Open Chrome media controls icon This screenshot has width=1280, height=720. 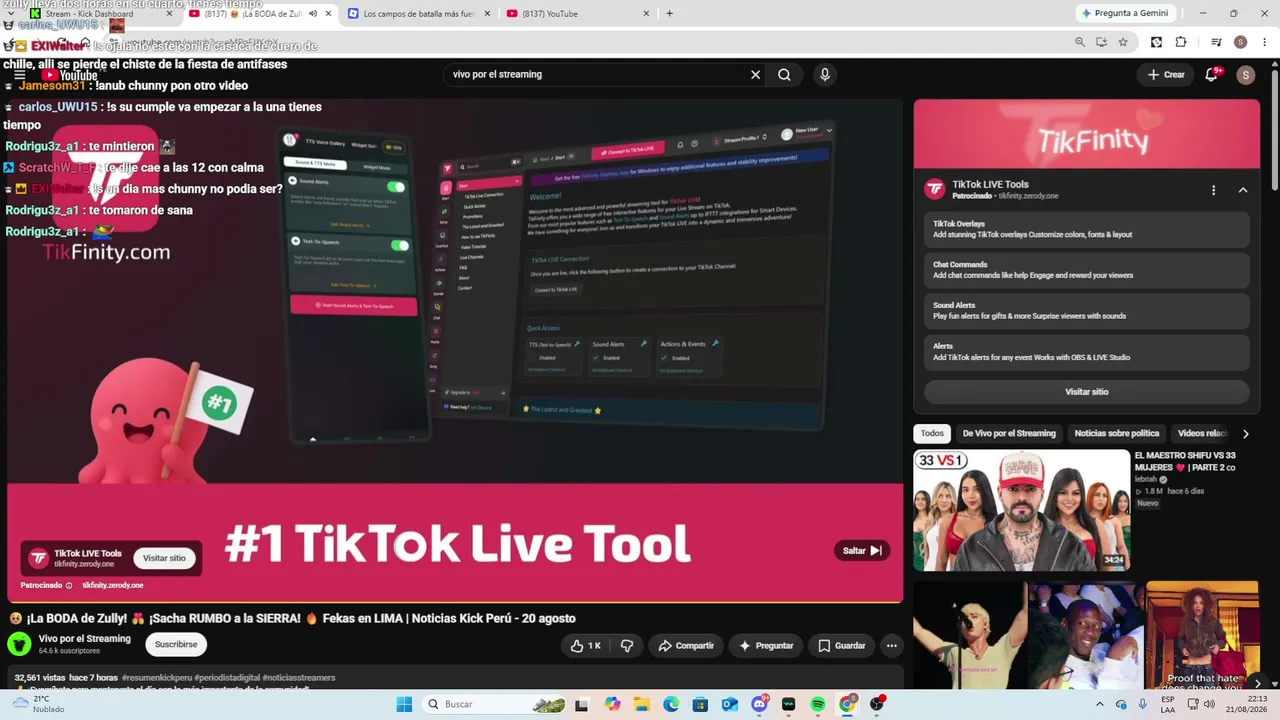pos(1216,42)
